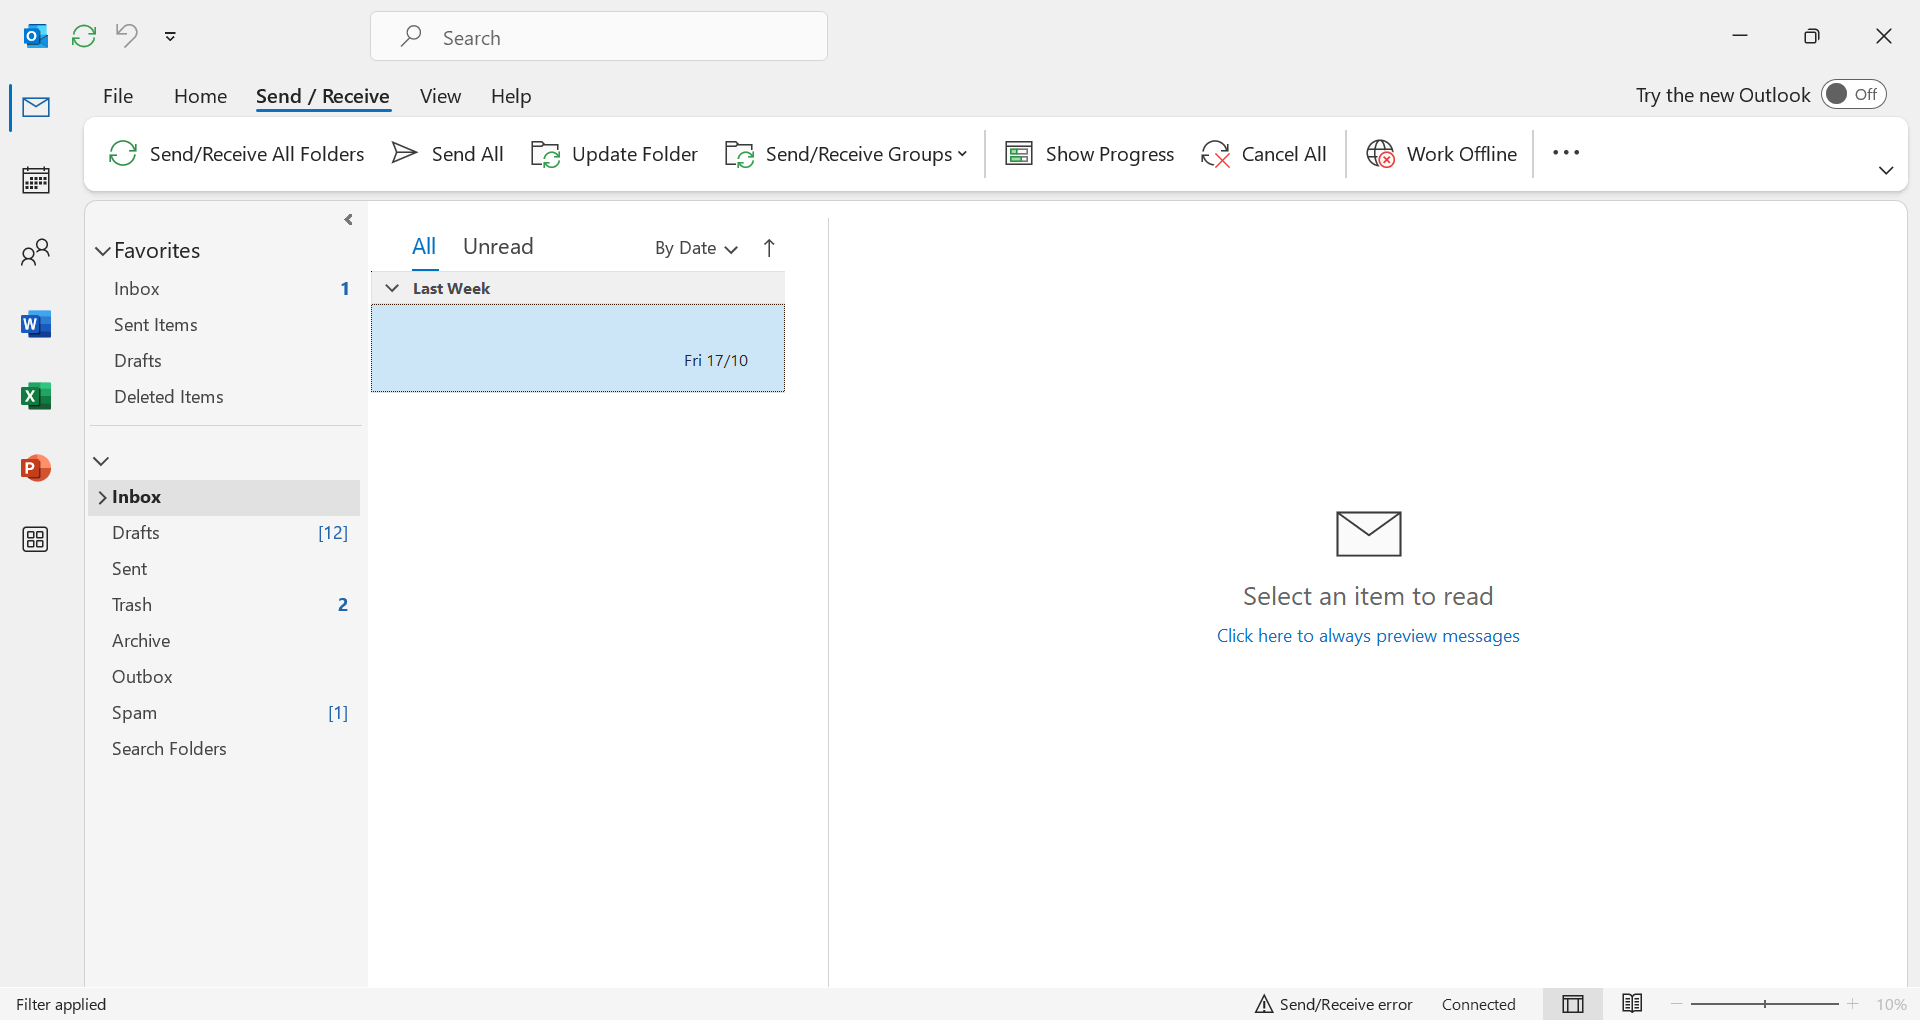The image size is (1923, 1020).
Task: Click the Send All button
Action: pos(448,154)
